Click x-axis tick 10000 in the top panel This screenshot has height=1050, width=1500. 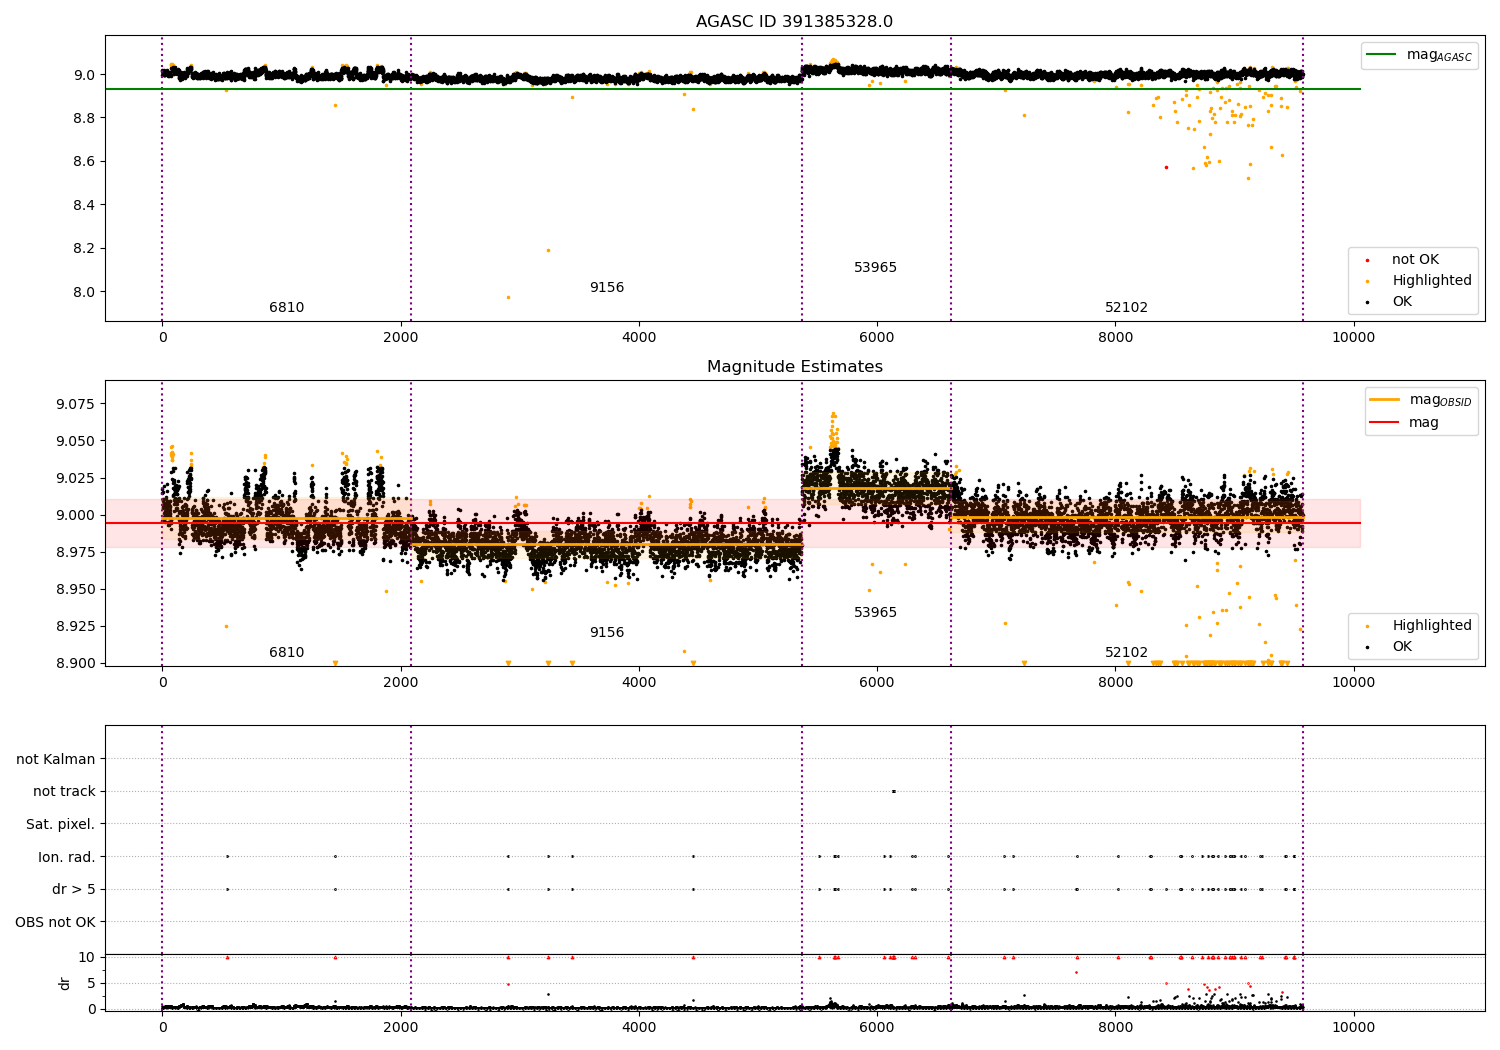pos(1353,338)
